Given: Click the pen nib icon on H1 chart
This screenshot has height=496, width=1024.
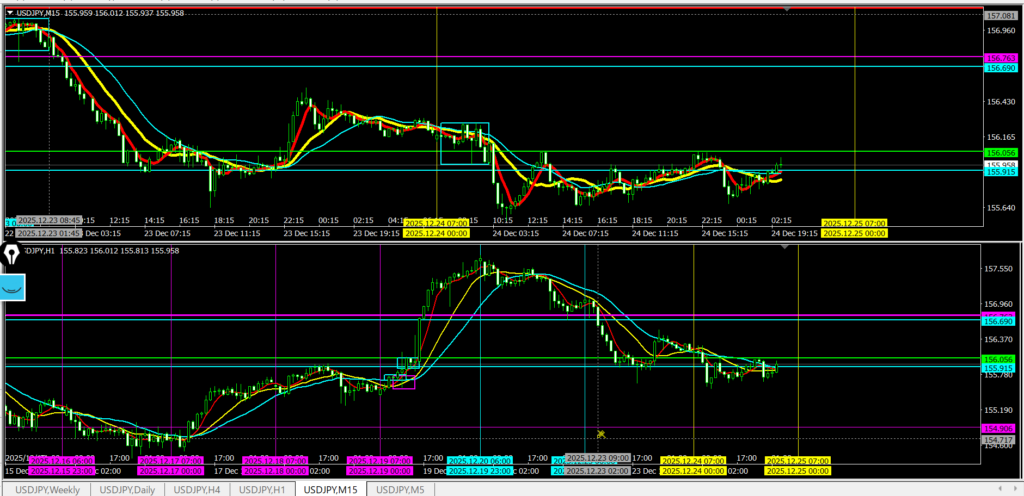Looking at the screenshot, I should tap(14, 254).
